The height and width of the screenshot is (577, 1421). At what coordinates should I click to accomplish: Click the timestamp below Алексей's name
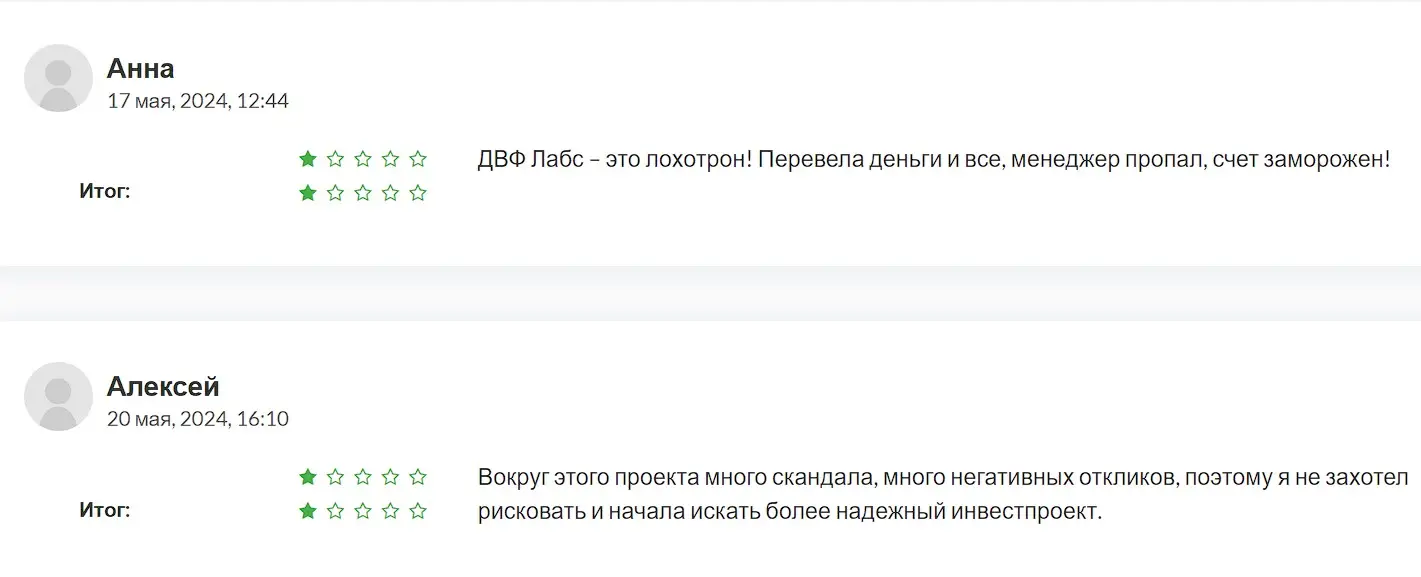[x=198, y=419]
